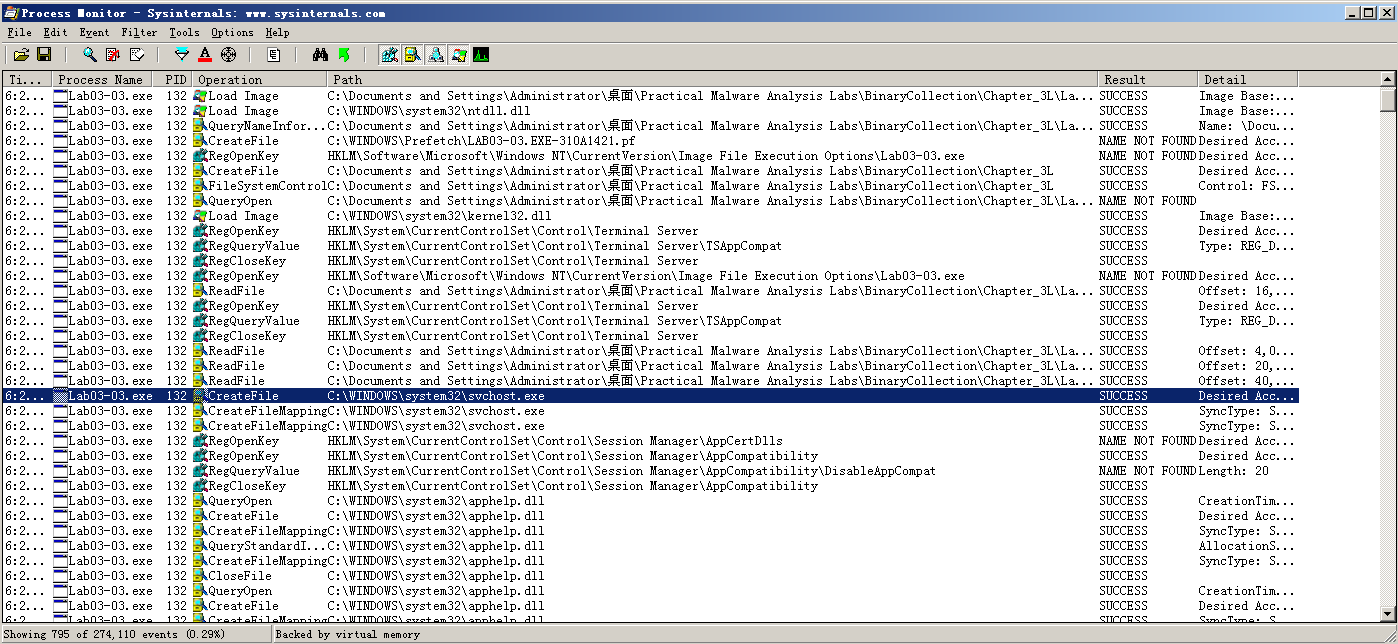Expand the Options menu
1398x644 pixels.
coord(232,32)
